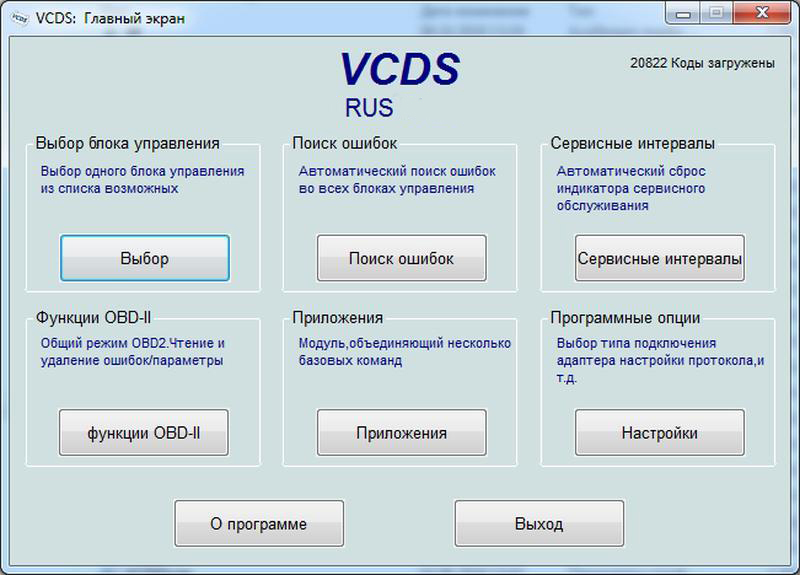Click the О программе button
800x575 pixels.
point(259,523)
